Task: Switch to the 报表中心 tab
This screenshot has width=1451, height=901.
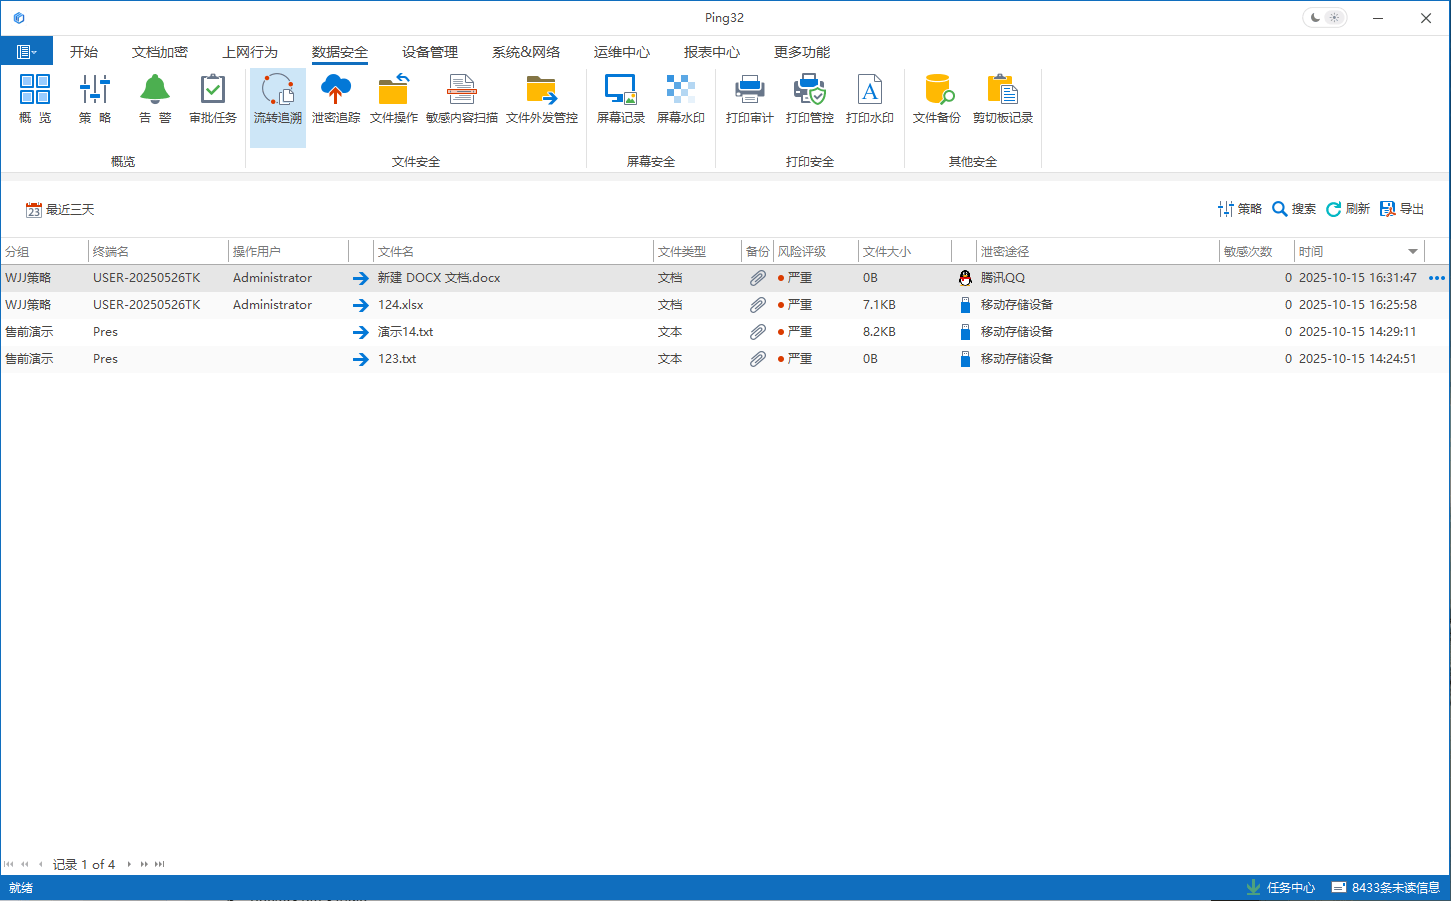Action: click(x=711, y=52)
